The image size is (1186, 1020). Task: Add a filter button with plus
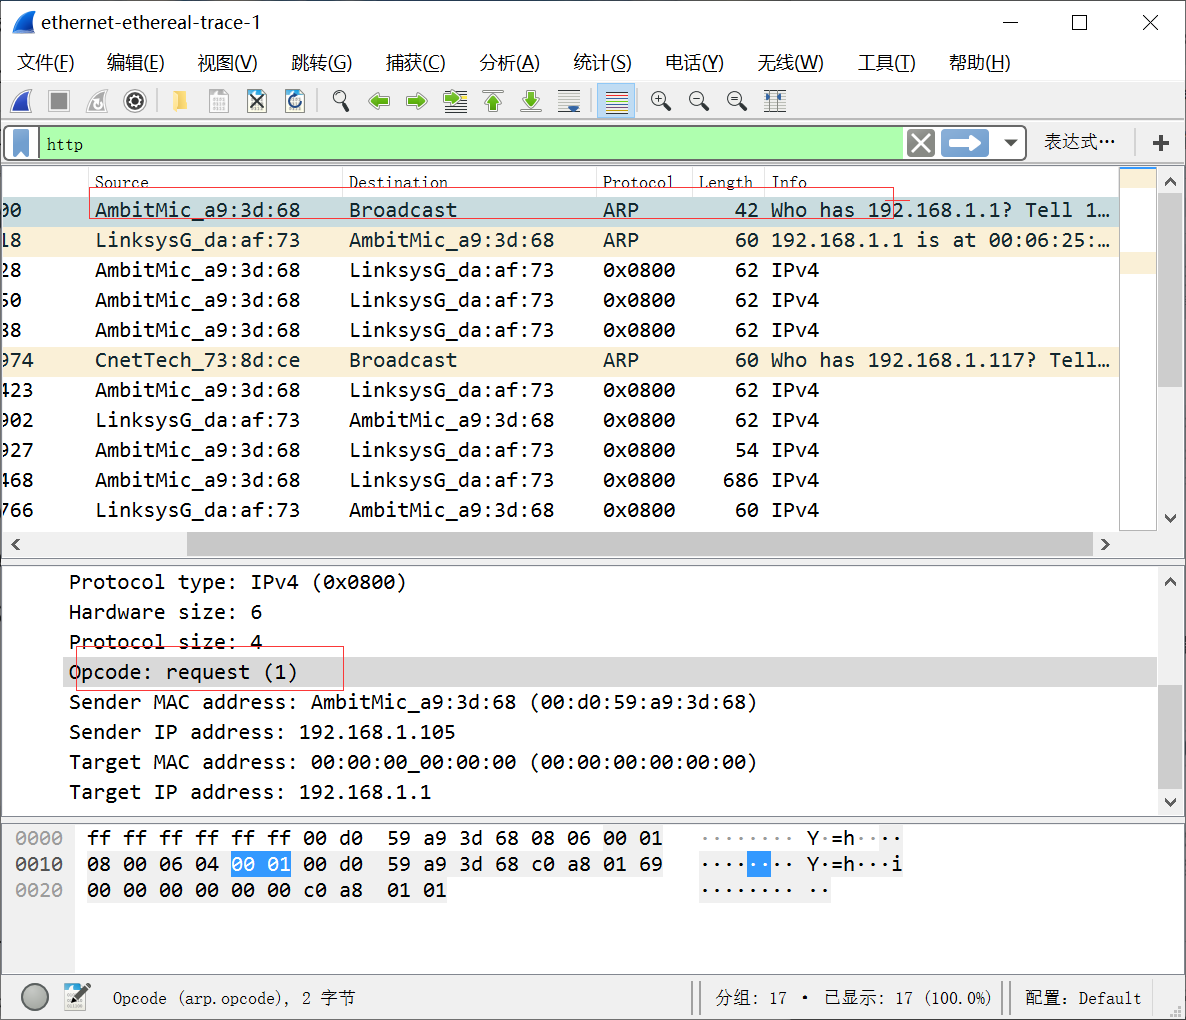1160,142
